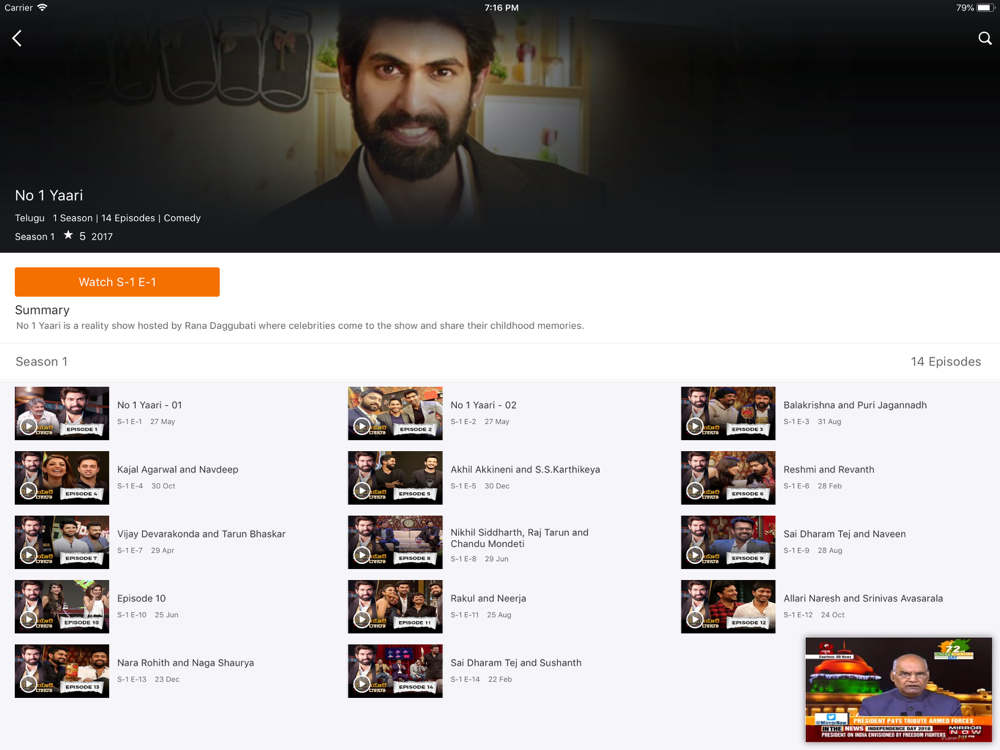Viewport: 1000px width, 750px height.
Task: Play icon on No 1 Yaari - 01 thumbnail
Action: coord(28,426)
